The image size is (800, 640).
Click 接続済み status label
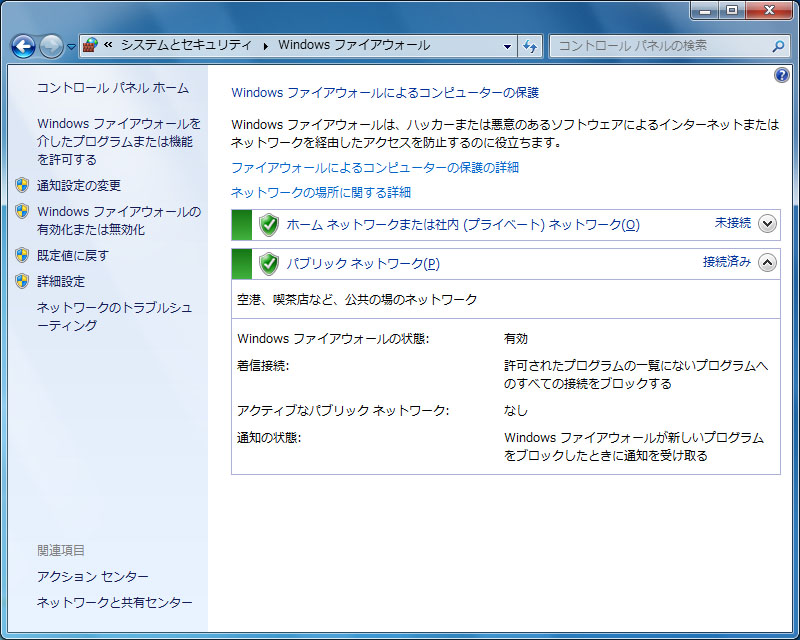coord(727,262)
